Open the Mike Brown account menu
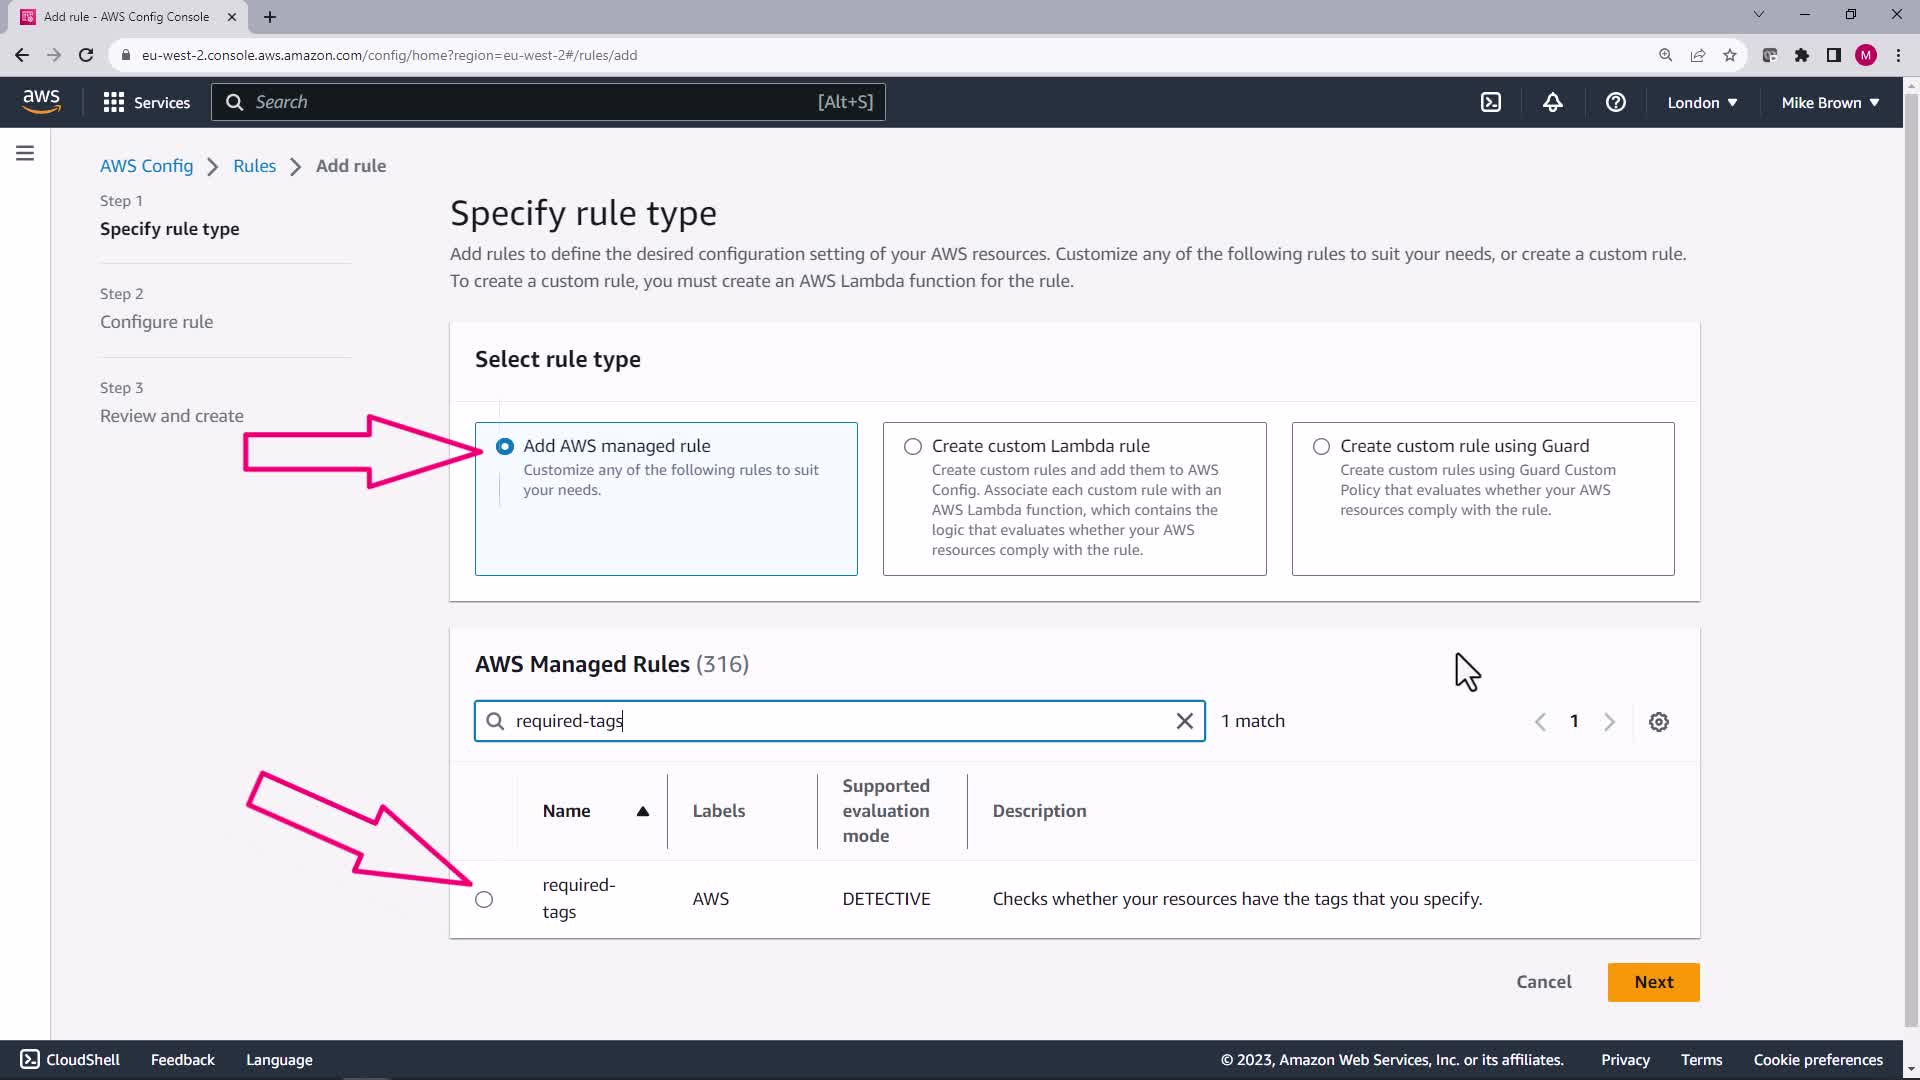This screenshot has width=1920, height=1080. point(1830,102)
